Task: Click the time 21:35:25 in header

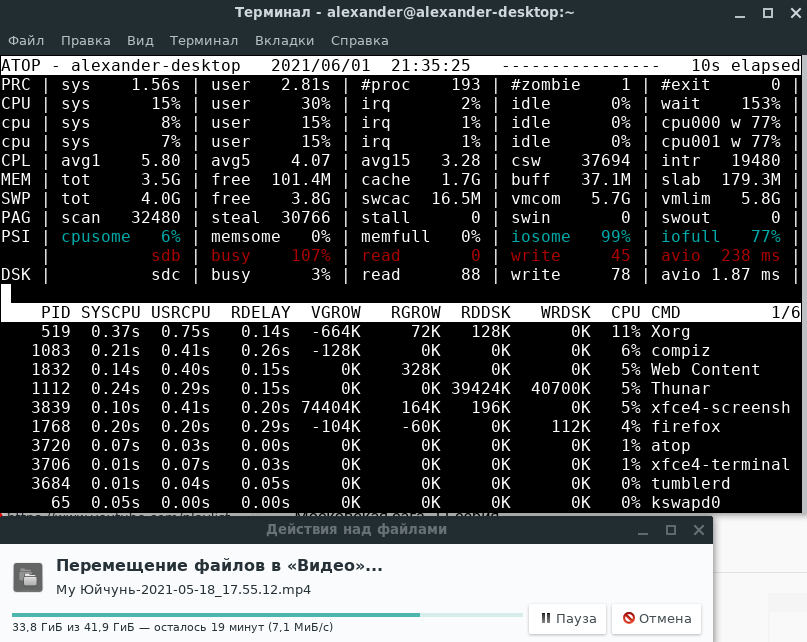Action: point(430,66)
